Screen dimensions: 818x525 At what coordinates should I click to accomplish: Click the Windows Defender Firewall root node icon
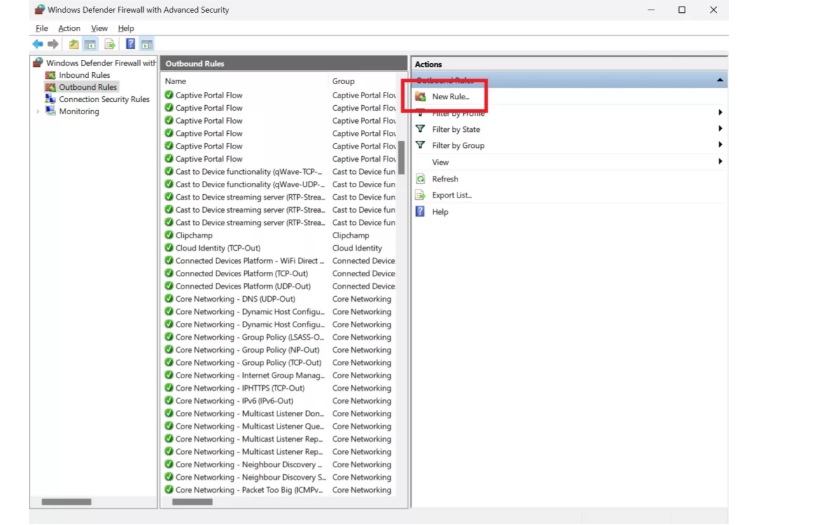point(38,63)
